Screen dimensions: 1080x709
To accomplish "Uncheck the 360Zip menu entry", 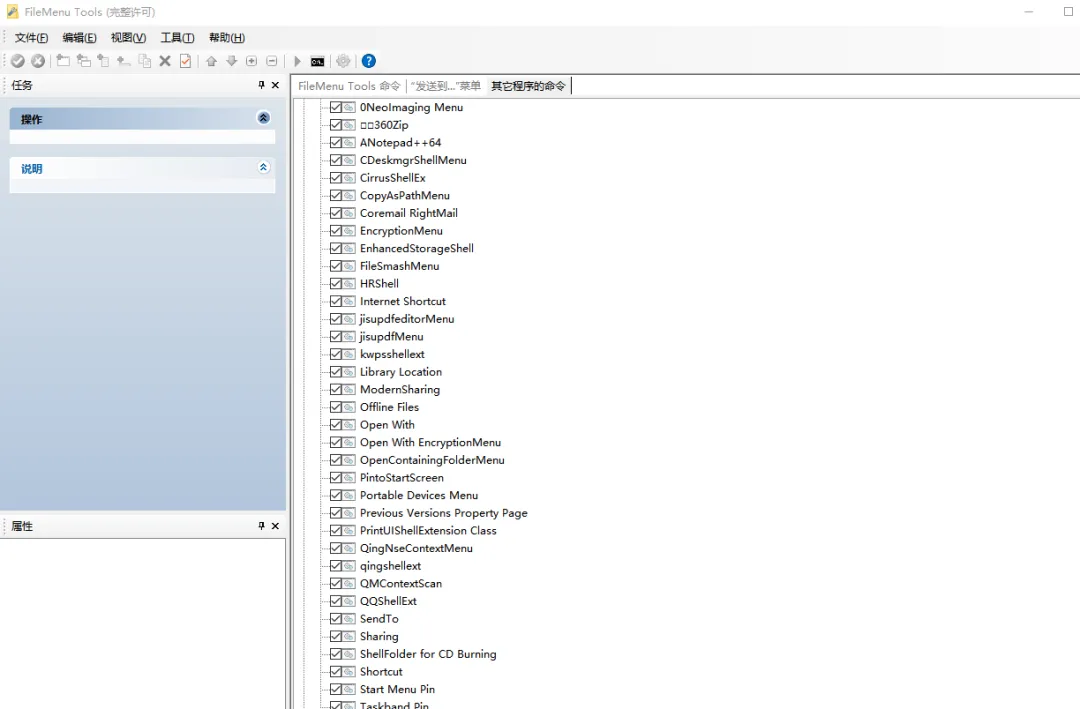I will tap(334, 125).
